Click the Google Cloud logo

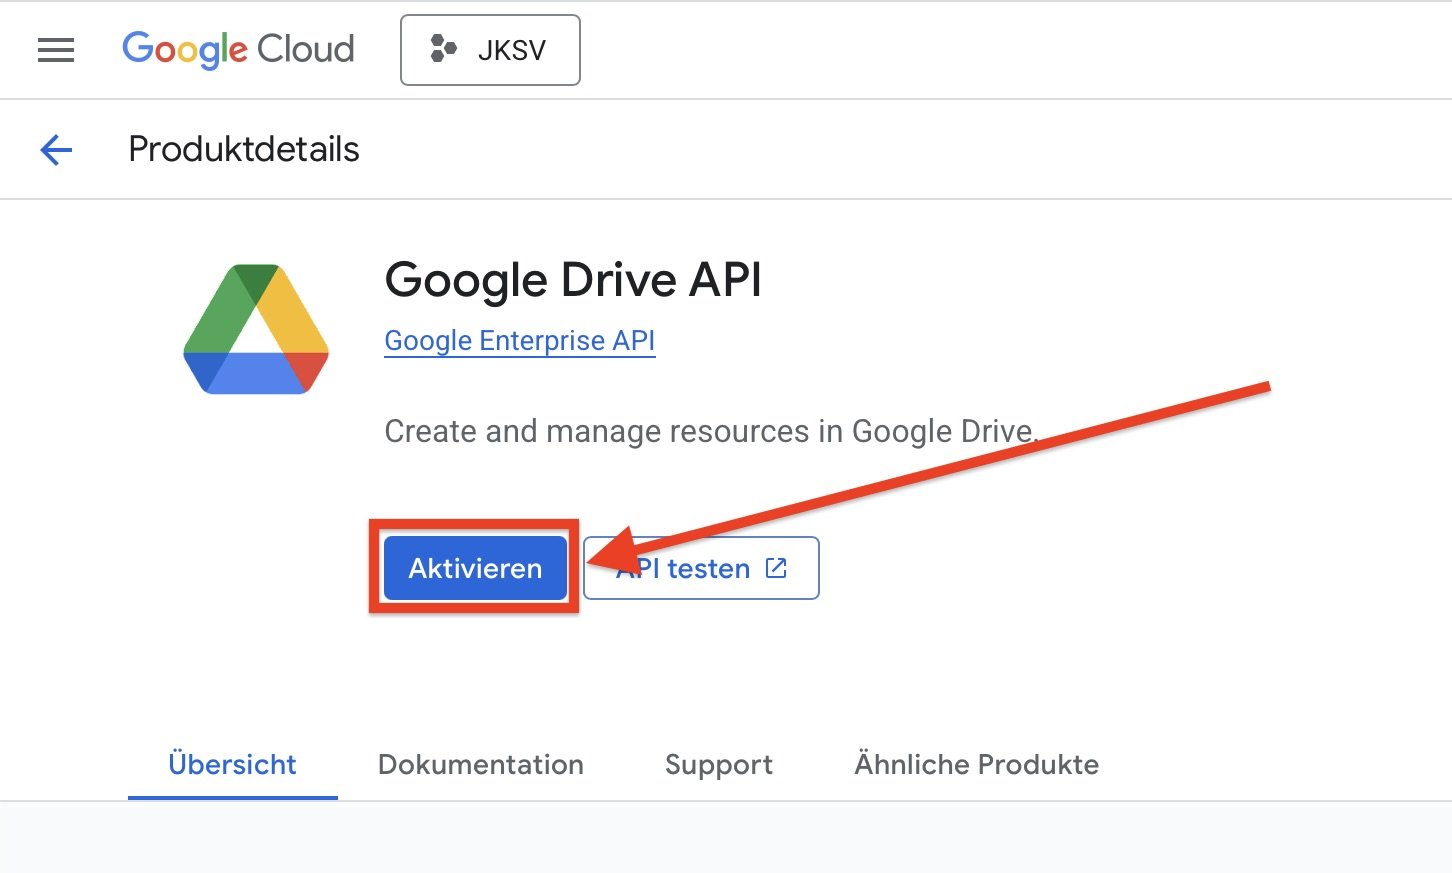tap(238, 49)
